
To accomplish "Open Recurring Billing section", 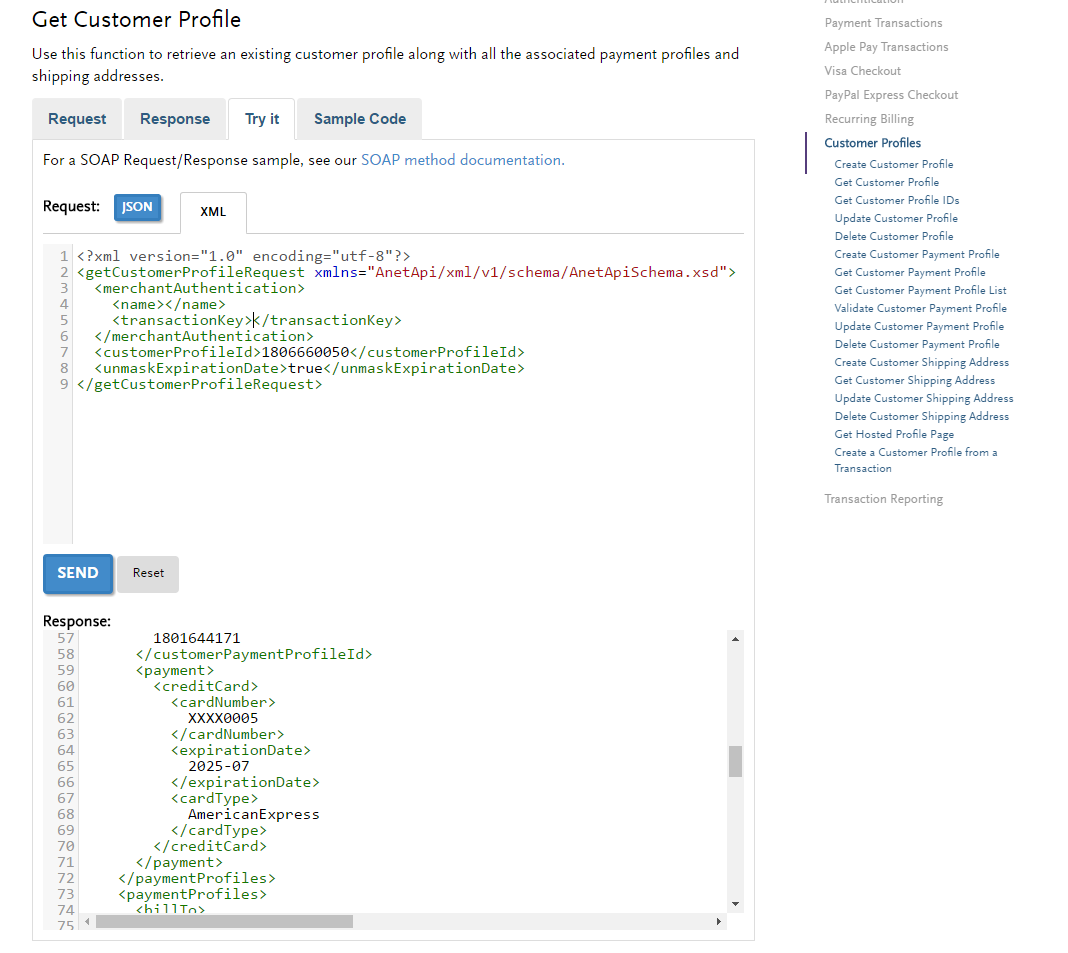I will pos(869,119).
